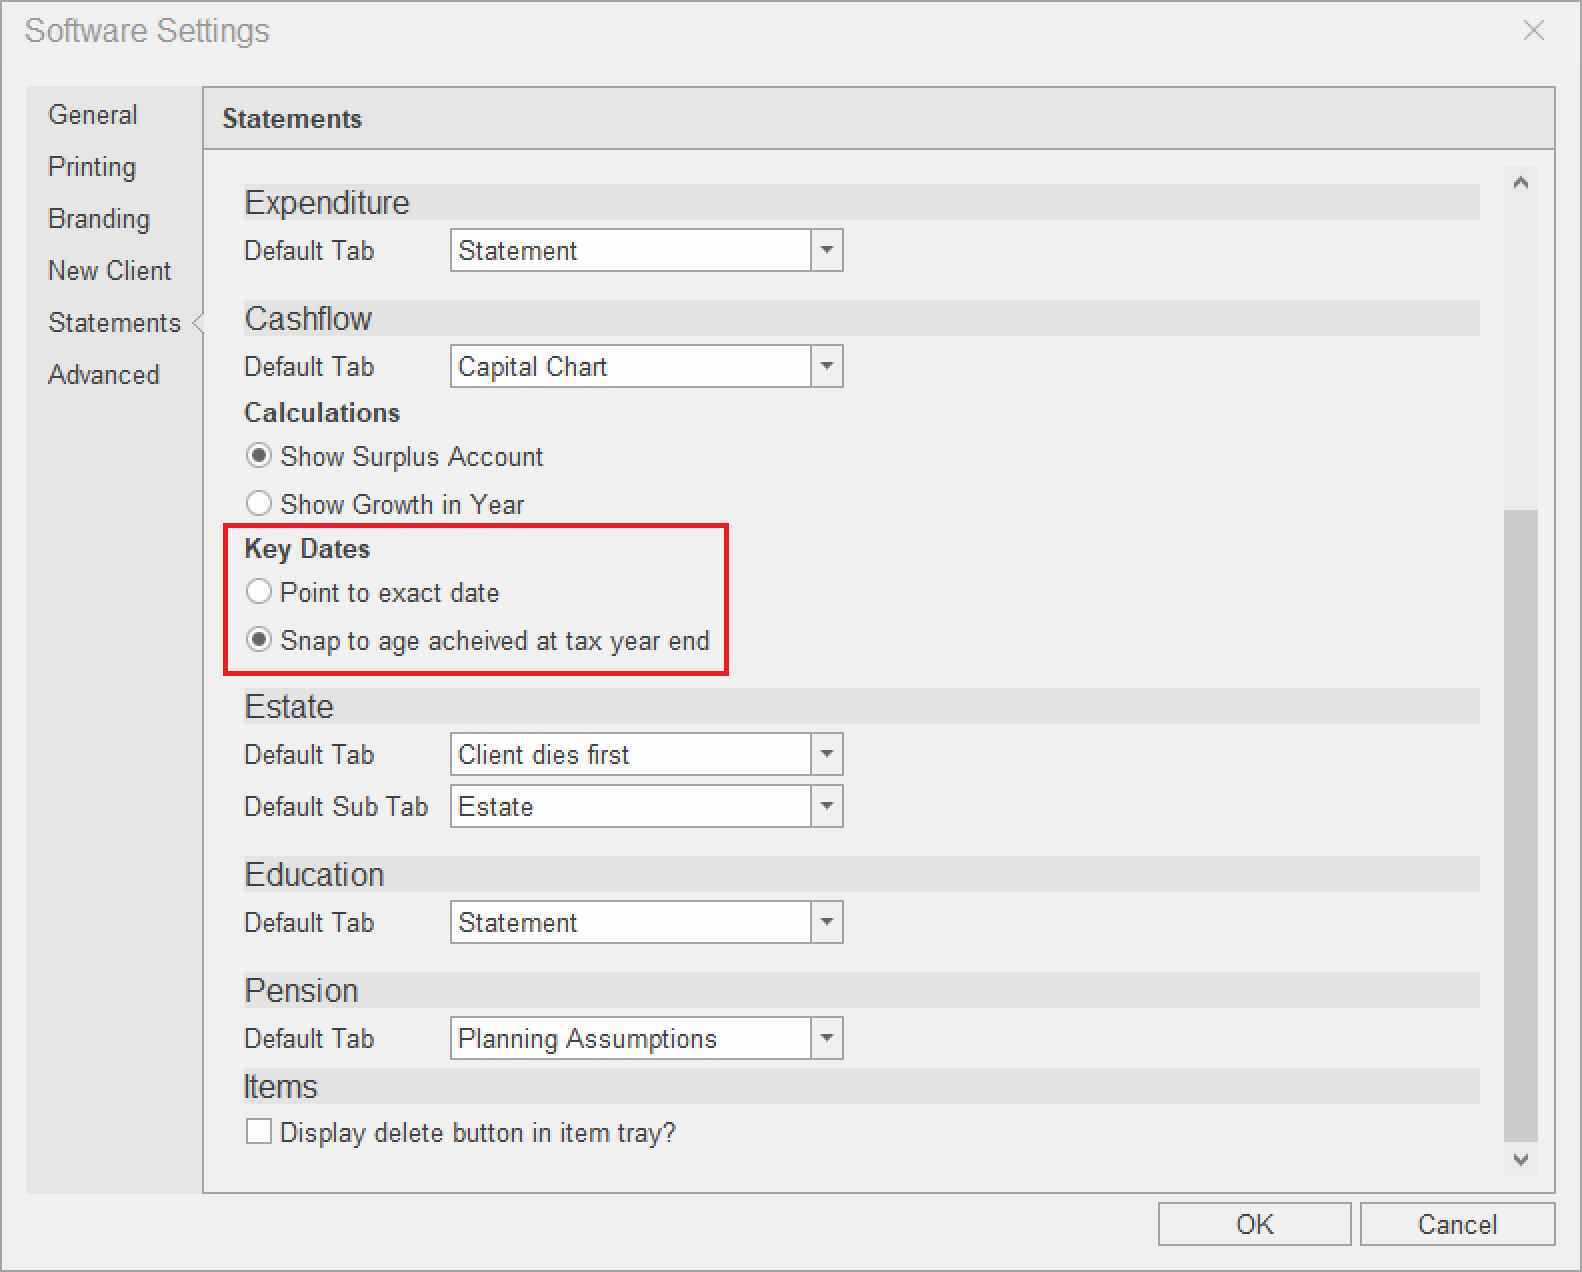Screen dimensions: 1582x1272
Task: Open the General settings section
Action: click(x=93, y=115)
